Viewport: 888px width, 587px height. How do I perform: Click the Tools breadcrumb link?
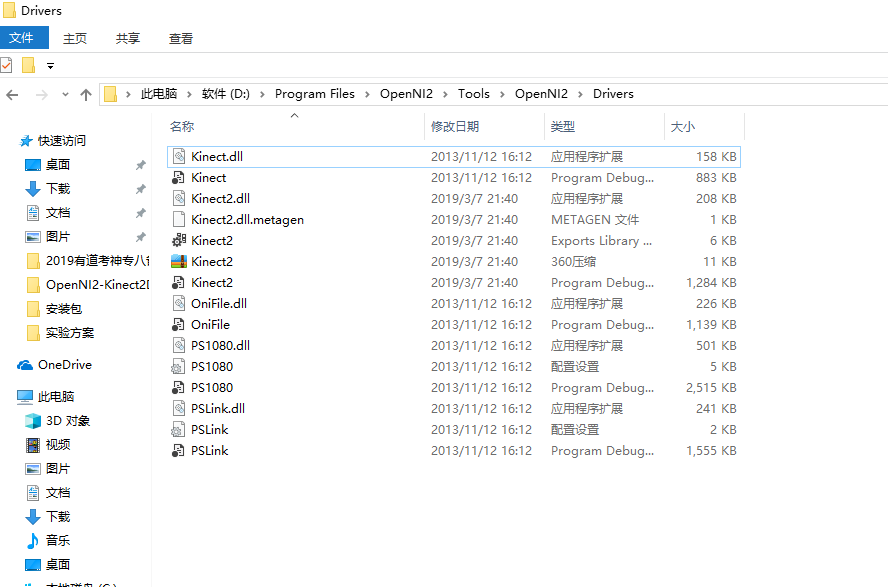point(474,93)
